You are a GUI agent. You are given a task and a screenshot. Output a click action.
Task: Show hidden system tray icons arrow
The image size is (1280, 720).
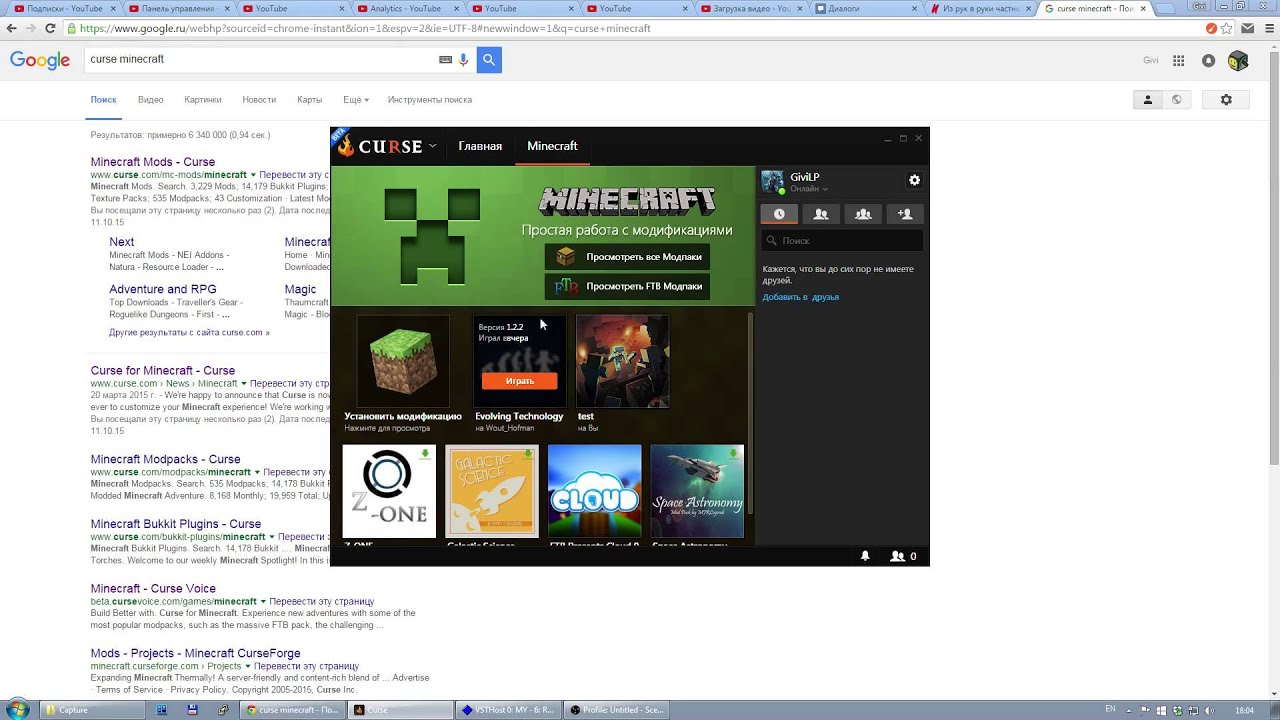click(1128, 710)
